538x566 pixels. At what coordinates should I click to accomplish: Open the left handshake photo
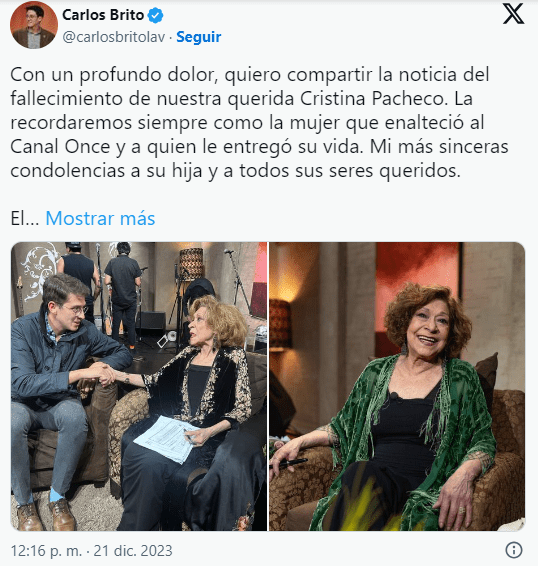(139, 386)
